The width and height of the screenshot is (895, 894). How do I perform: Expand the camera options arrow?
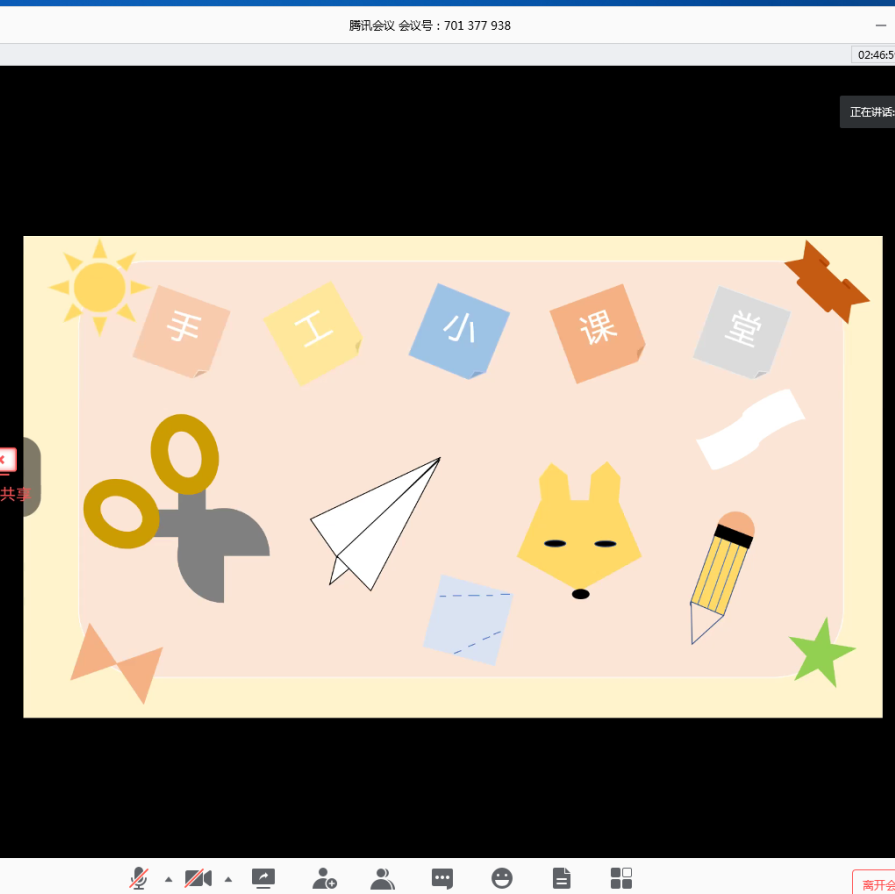228,879
